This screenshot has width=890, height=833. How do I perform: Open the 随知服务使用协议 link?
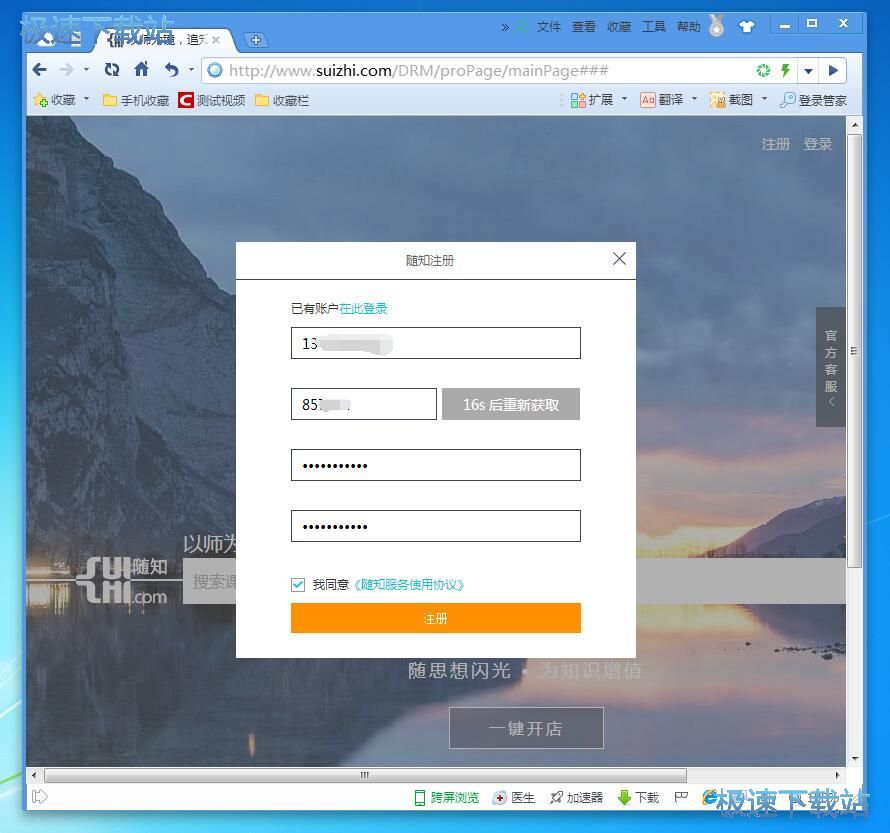pos(409,584)
